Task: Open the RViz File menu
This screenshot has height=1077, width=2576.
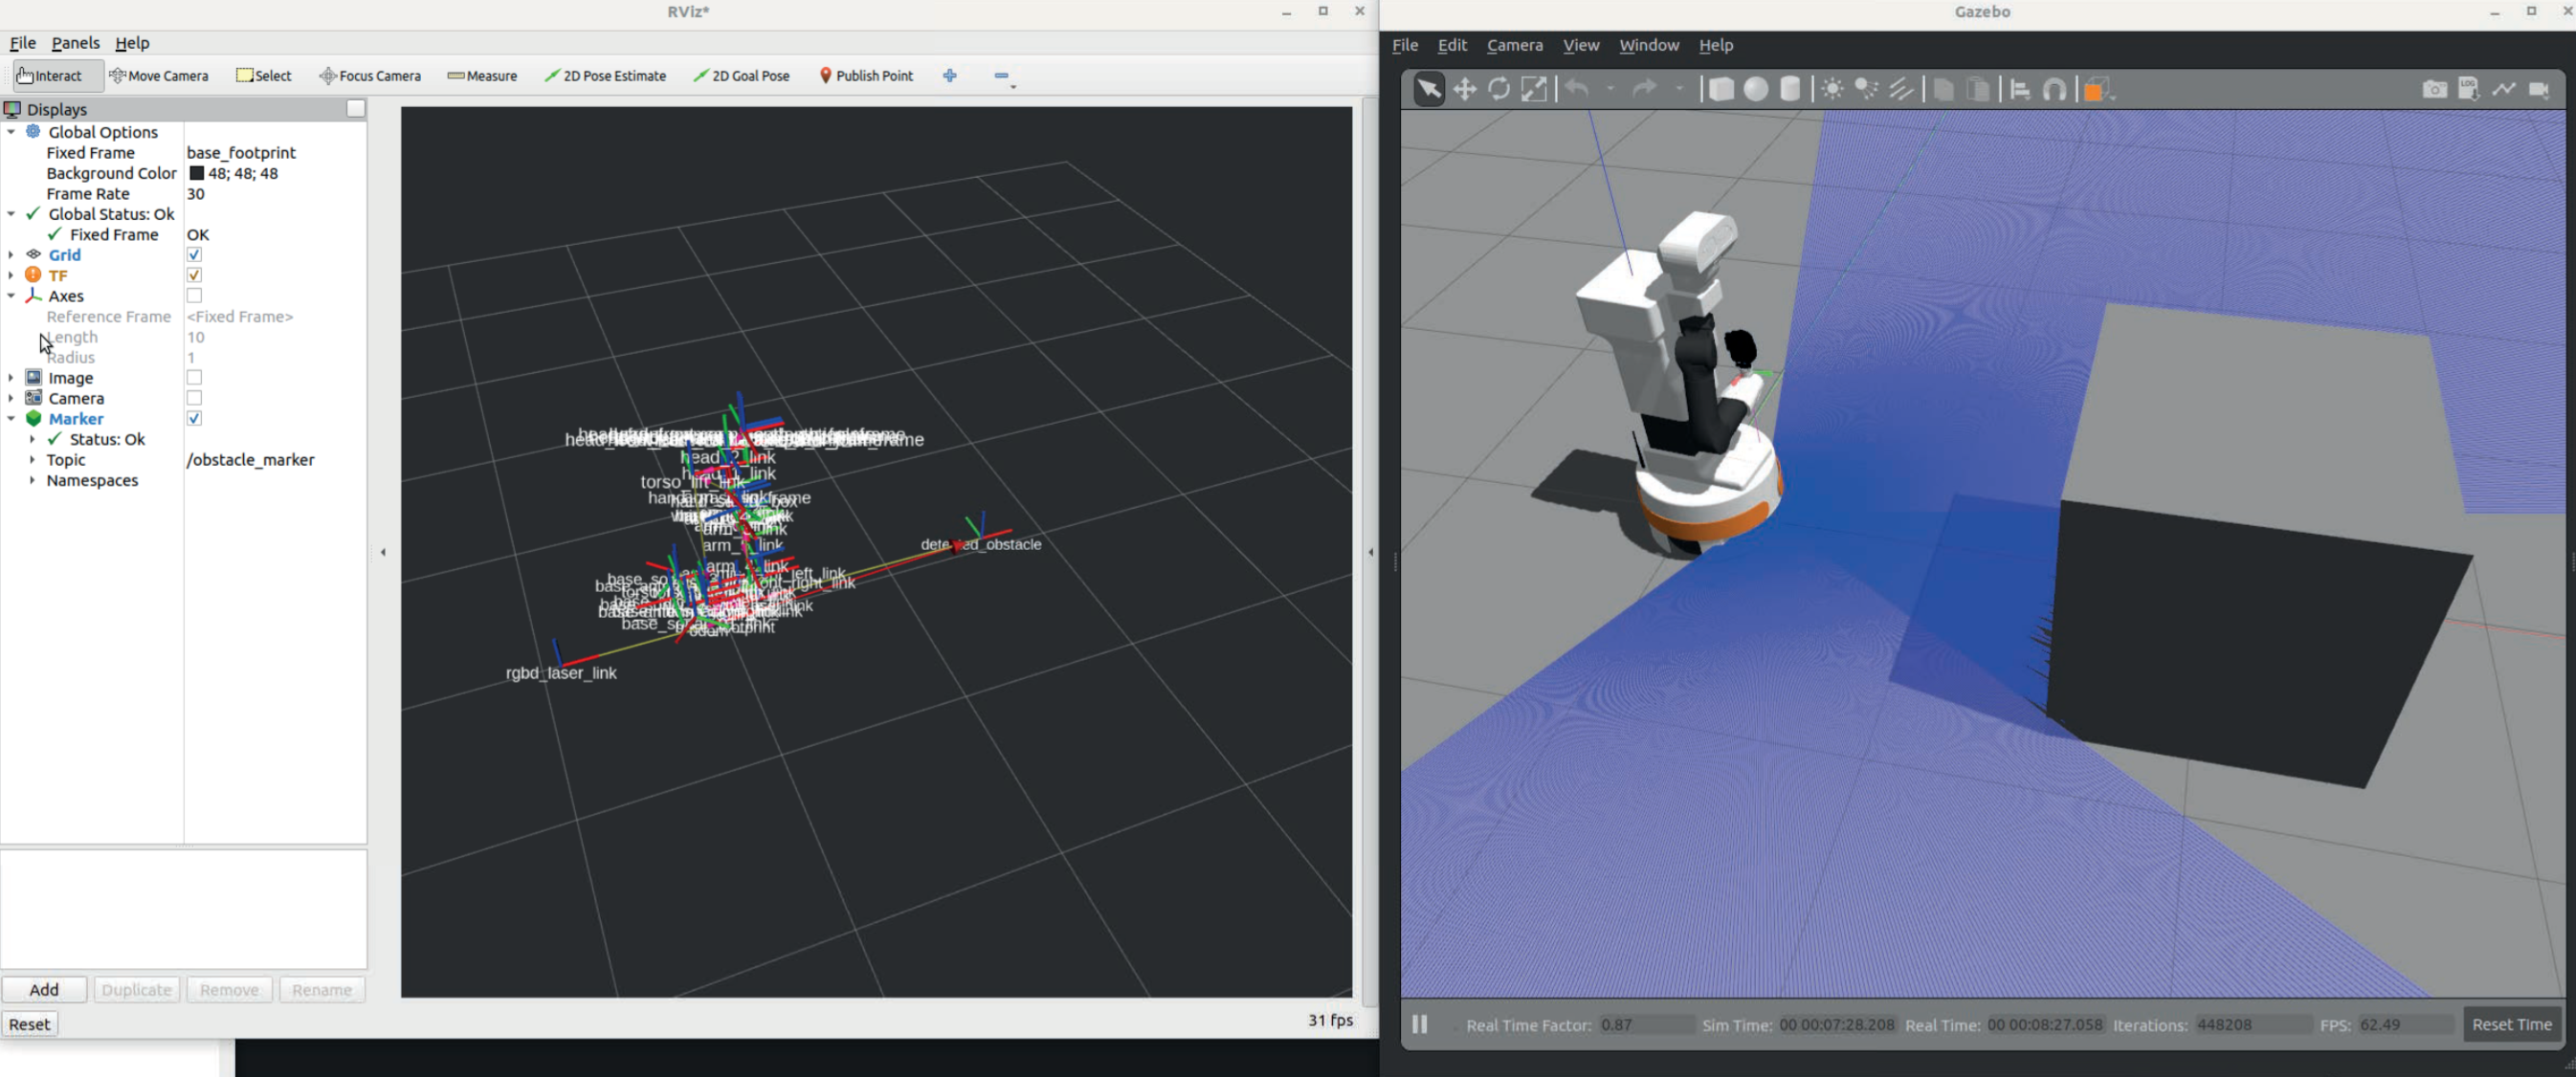Action: click(22, 43)
